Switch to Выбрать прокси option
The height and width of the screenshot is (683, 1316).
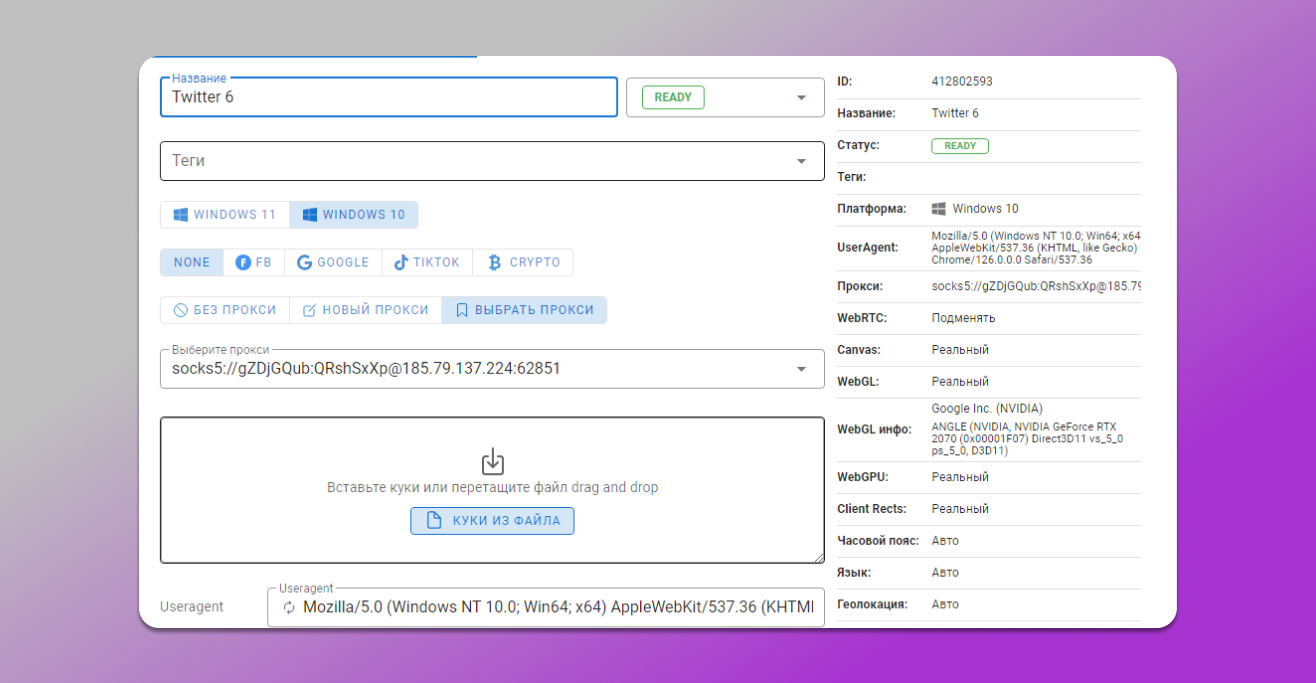pyautogui.click(x=524, y=310)
